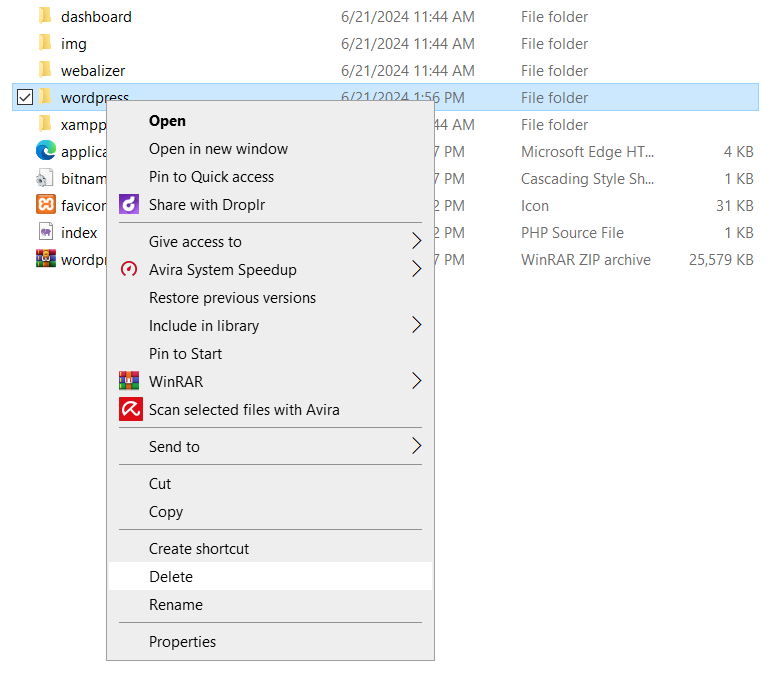Click the WinRAR ZIP archive type cell

tap(585, 260)
